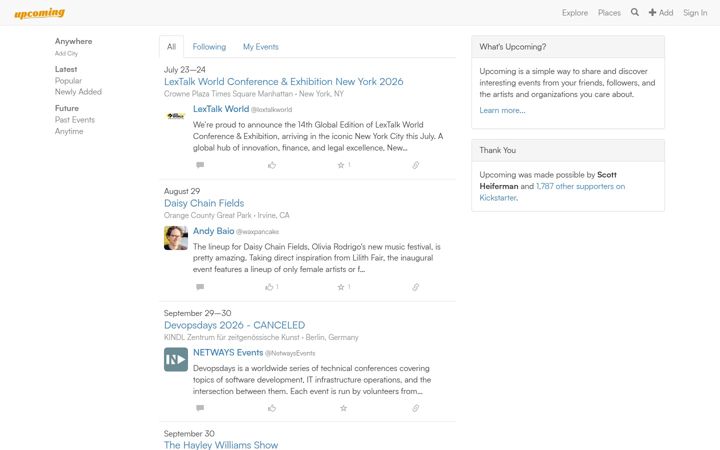Click link icon on LexTalk event
Viewport: 720px width, 450px height.
[x=415, y=165]
